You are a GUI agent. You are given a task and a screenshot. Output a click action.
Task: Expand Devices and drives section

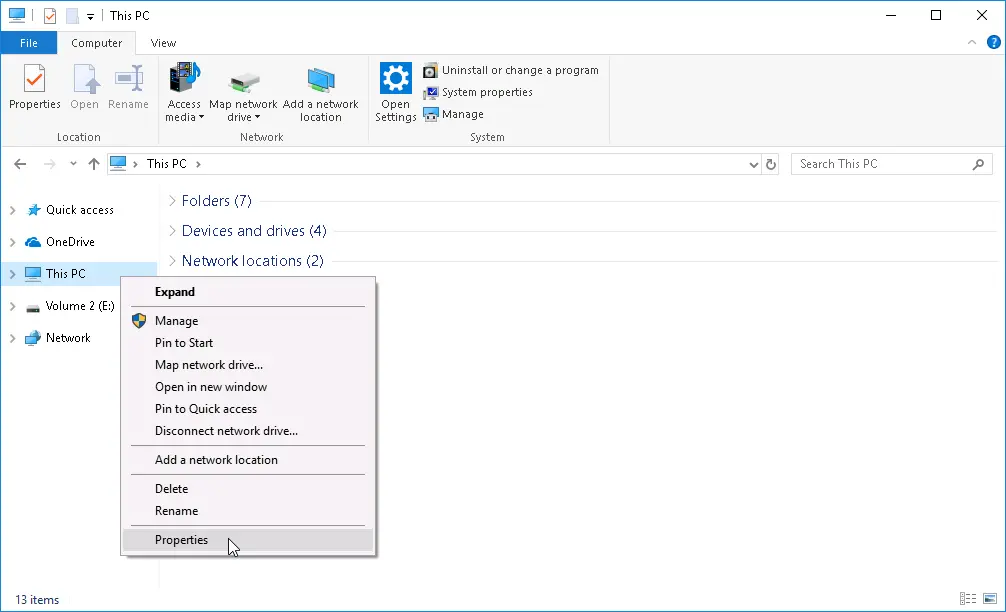(x=174, y=230)
